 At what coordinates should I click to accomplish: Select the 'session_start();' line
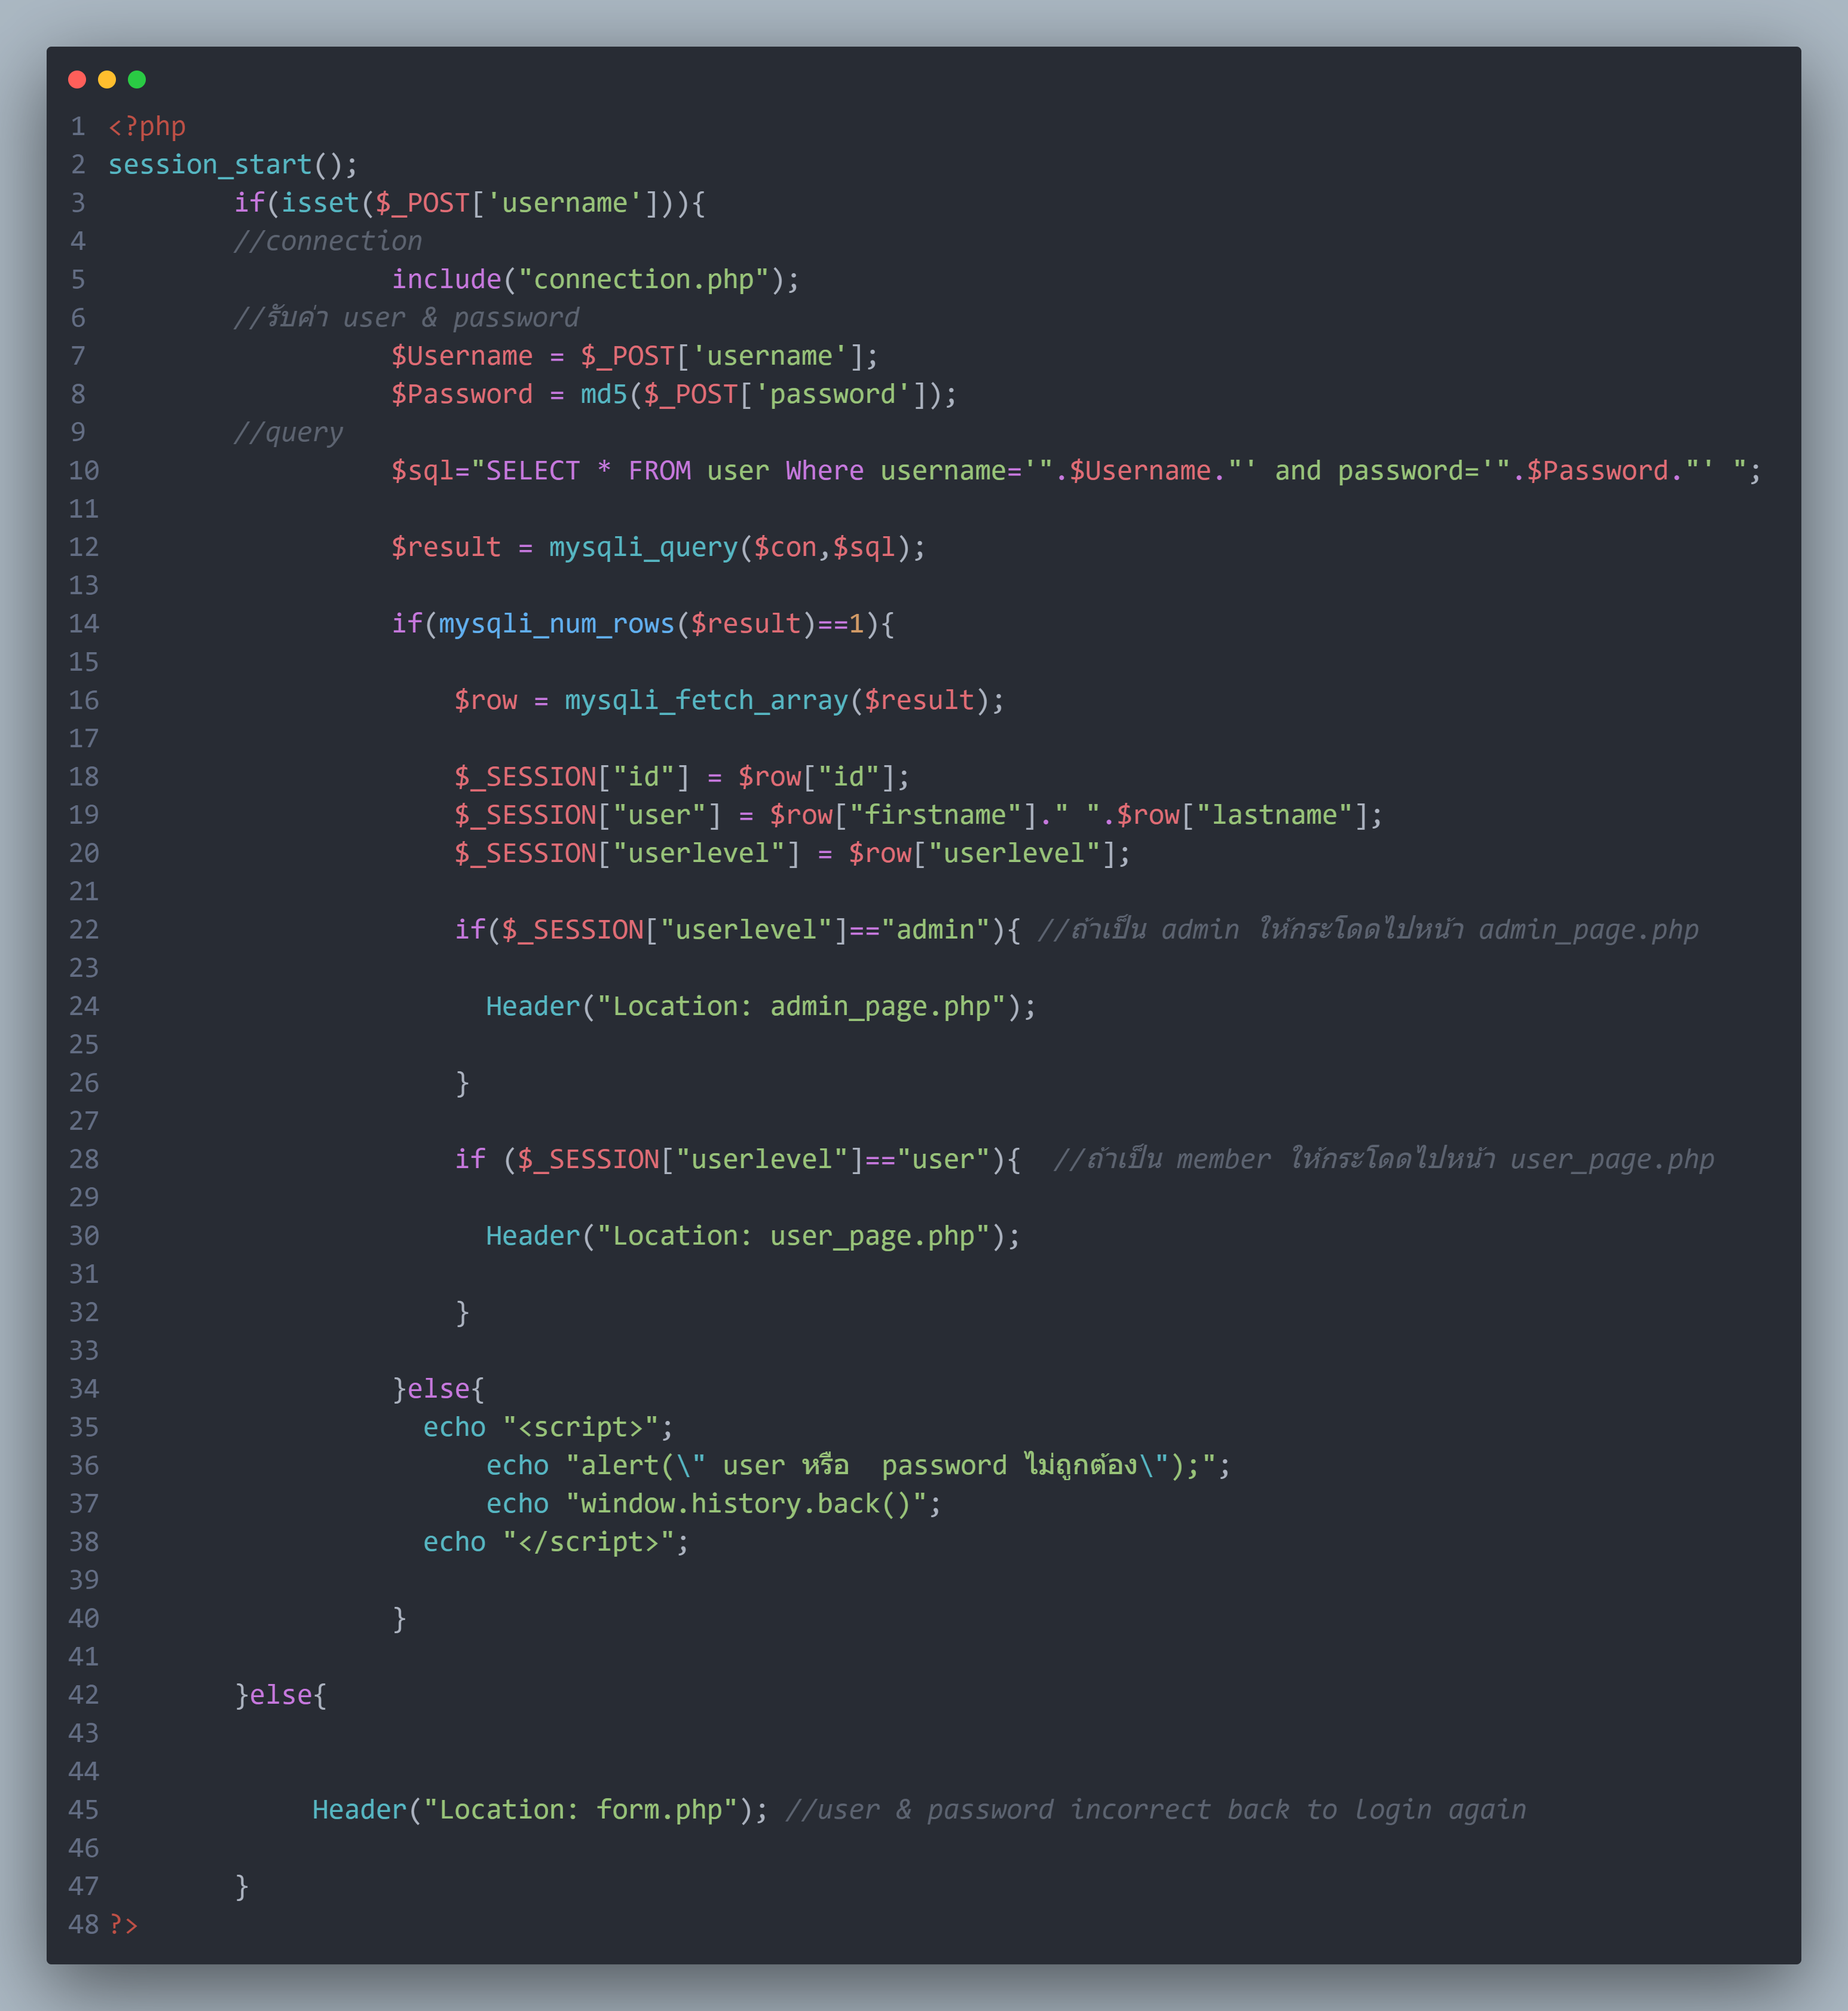point(233,164)
